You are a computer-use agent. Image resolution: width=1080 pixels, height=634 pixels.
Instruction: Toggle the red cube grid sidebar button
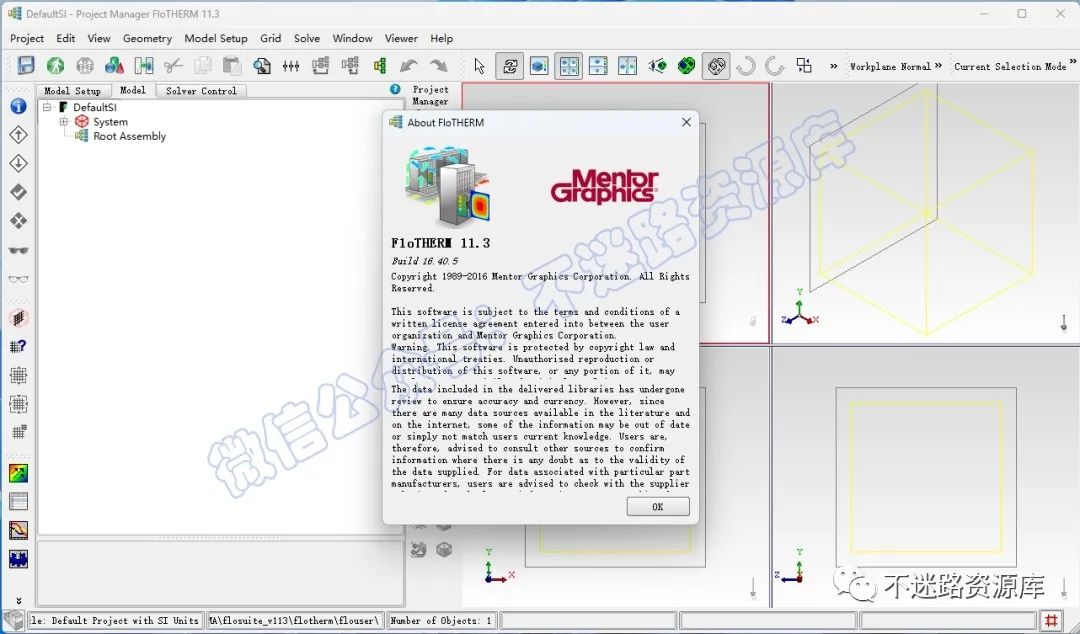coord(19,318)
